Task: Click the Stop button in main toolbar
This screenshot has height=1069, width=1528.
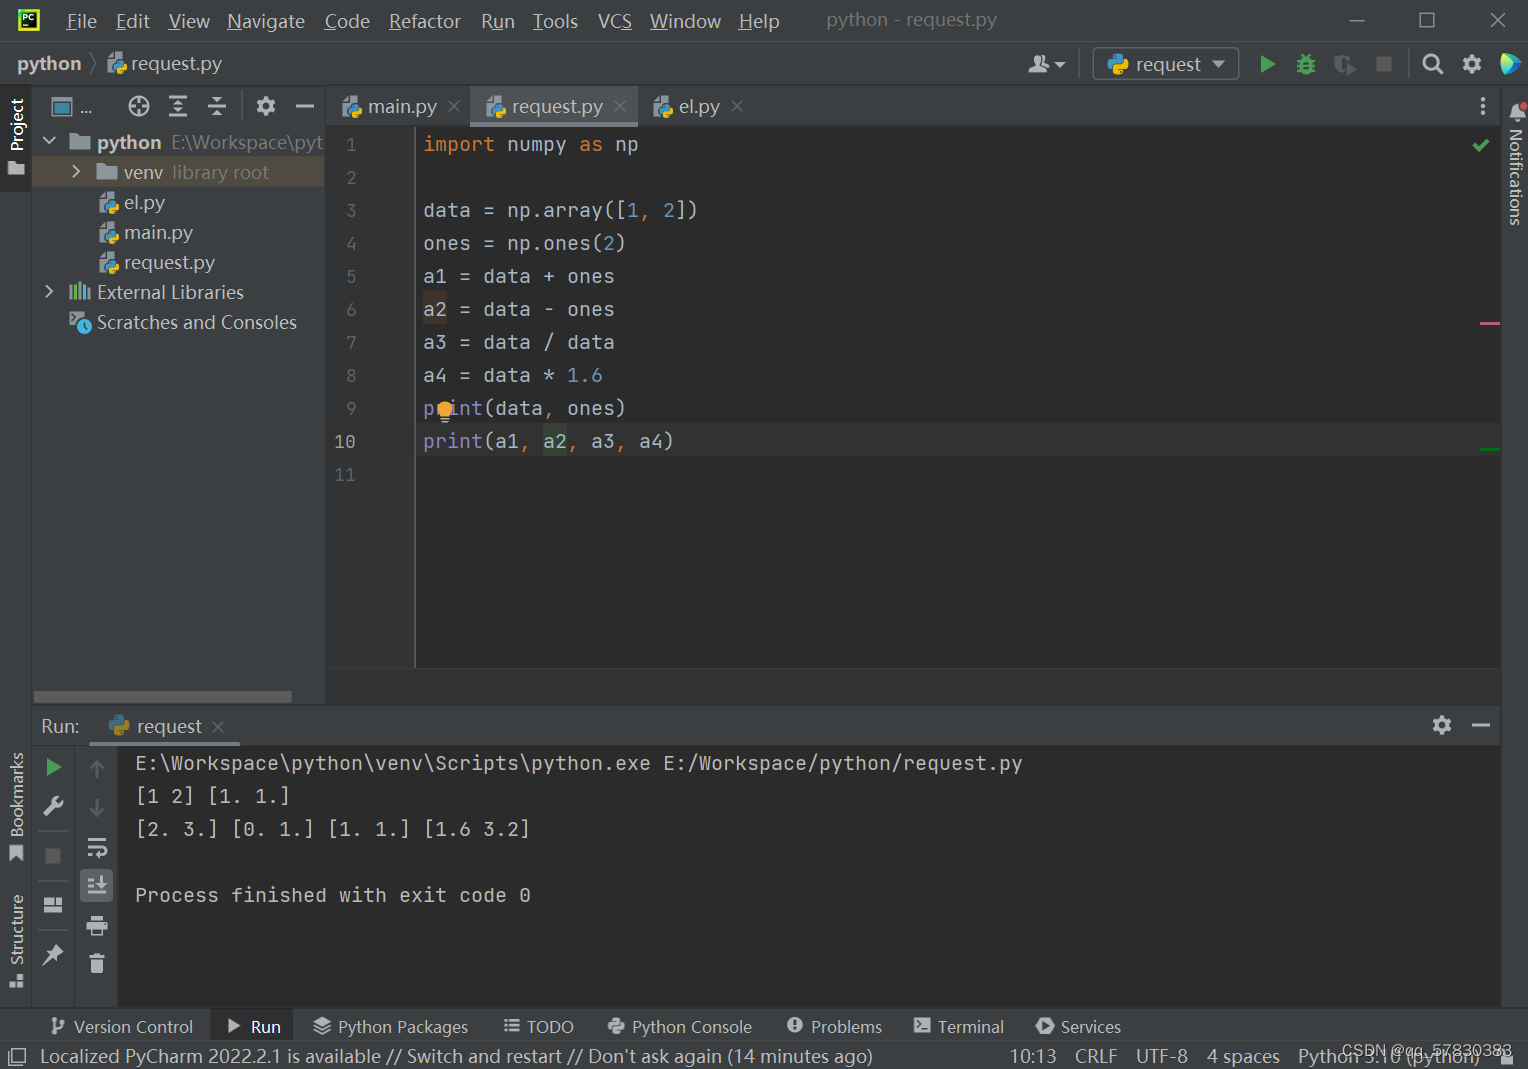Action: coord(1384,64)
